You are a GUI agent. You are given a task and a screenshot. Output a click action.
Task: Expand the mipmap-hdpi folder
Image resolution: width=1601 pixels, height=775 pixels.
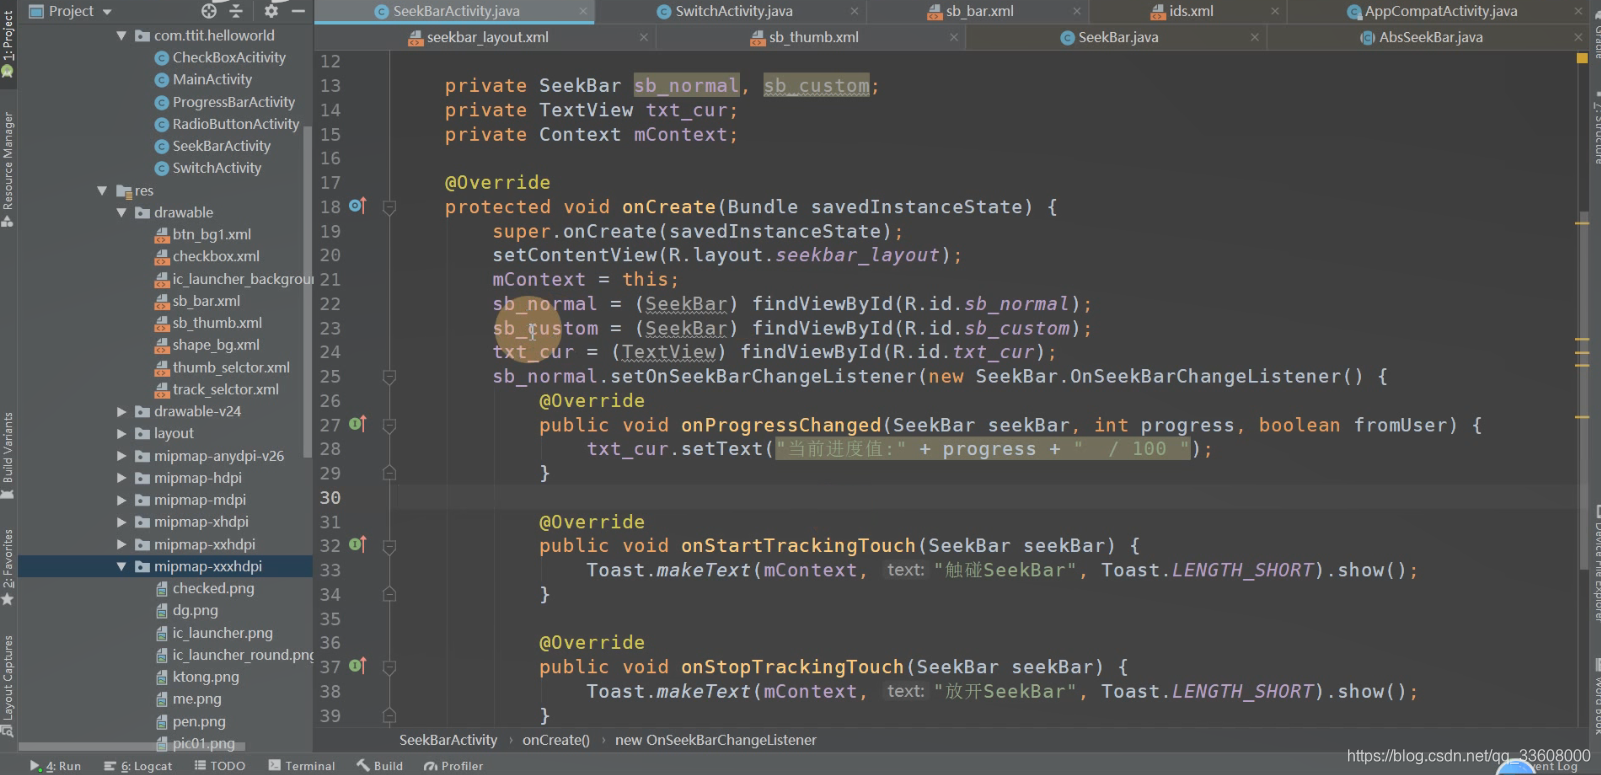122,478
